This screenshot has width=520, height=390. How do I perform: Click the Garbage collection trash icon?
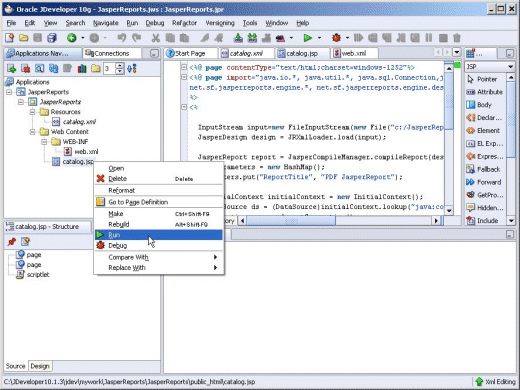(x=457, y=38)
